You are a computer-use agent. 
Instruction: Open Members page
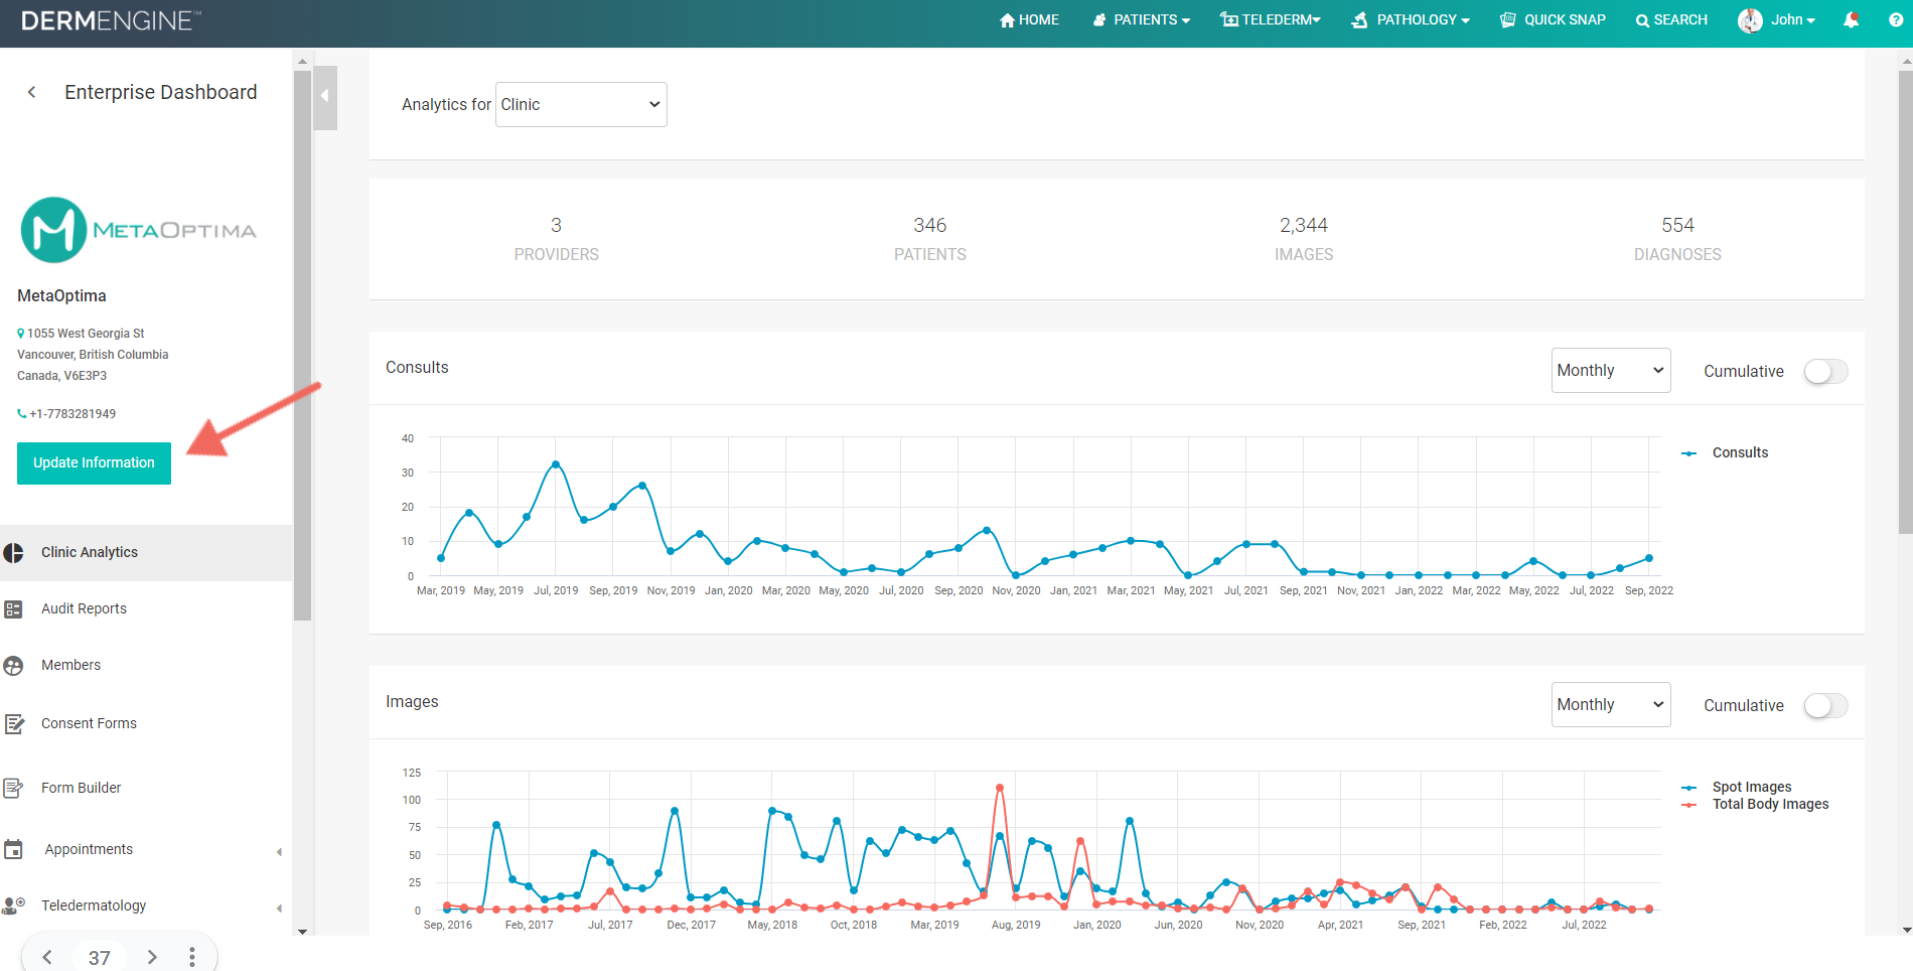(71, 665)
